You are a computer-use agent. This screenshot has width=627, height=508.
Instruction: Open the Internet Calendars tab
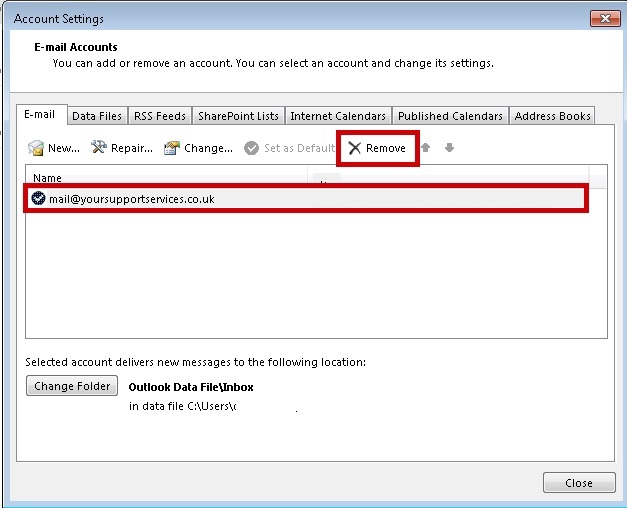coord(338,116)
